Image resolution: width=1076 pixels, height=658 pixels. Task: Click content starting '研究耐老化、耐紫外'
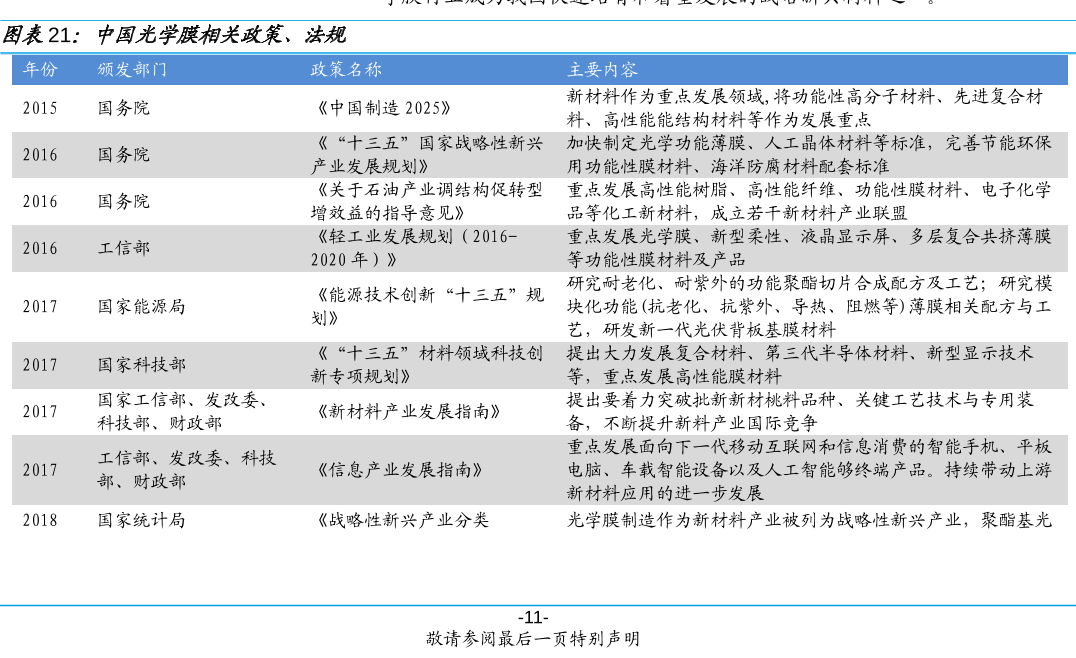[x=809, y=306]
